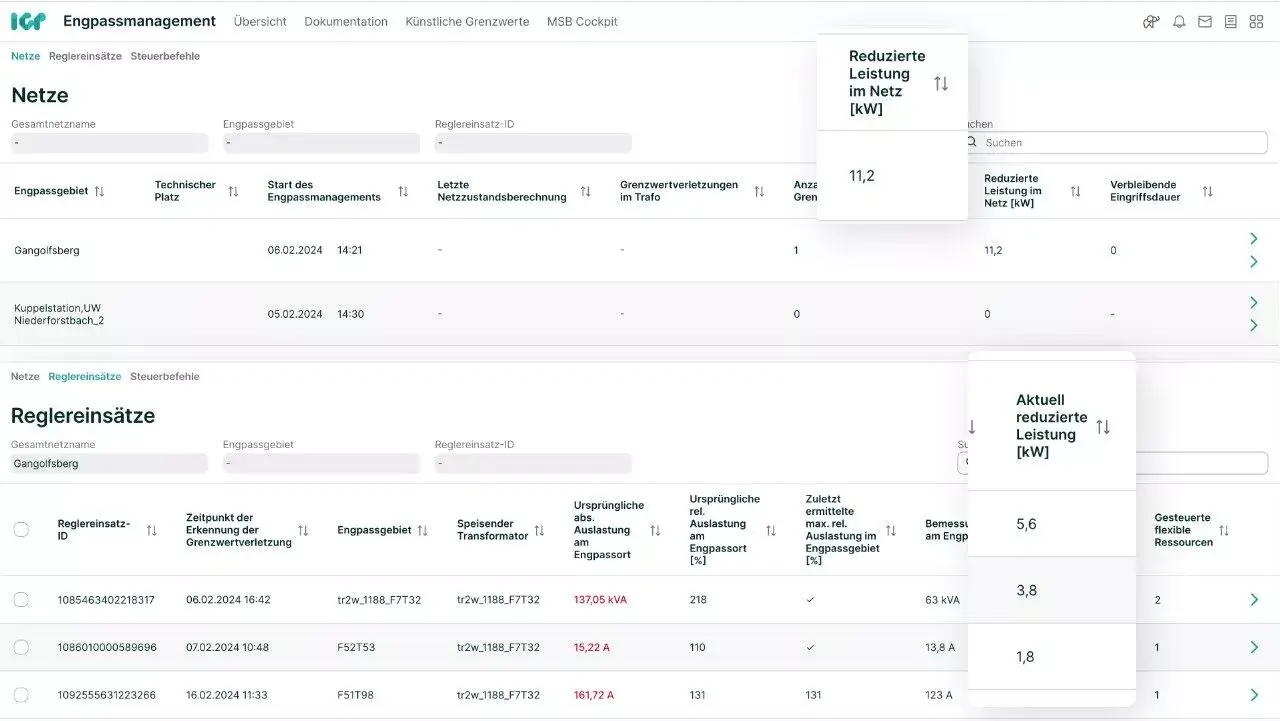
Task: Sort by Ursprüngliche abs. Auslastung column
Action: 655,531
